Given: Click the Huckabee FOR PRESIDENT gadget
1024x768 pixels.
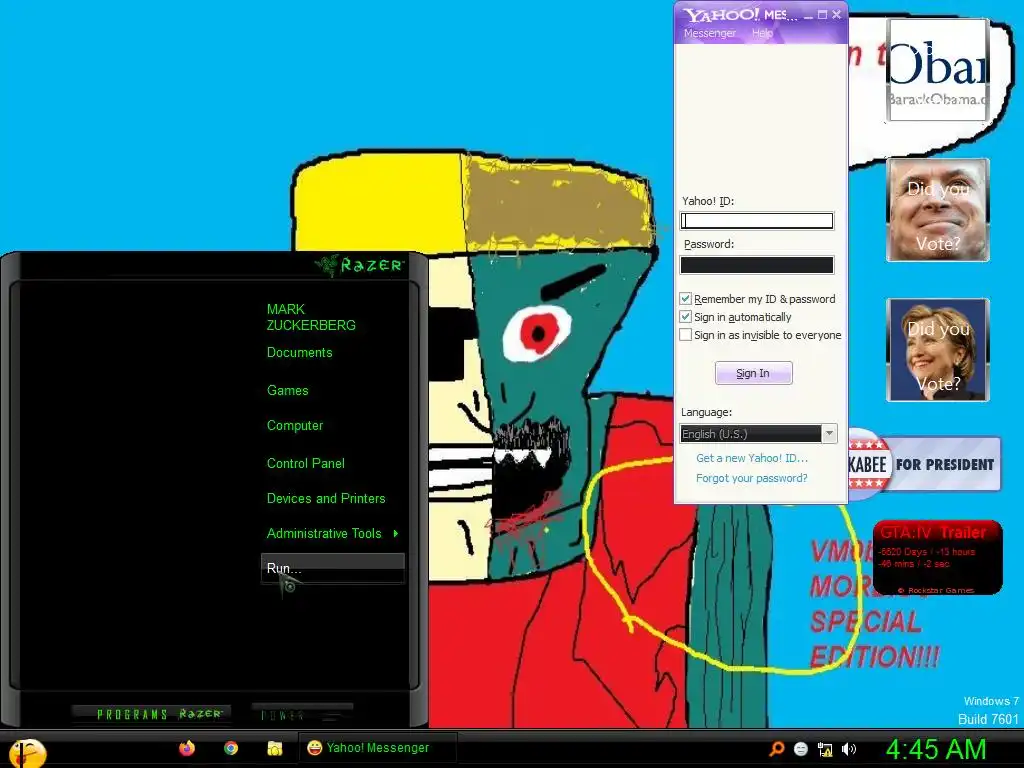Looking at the screenshot, I should click(924, 464).
